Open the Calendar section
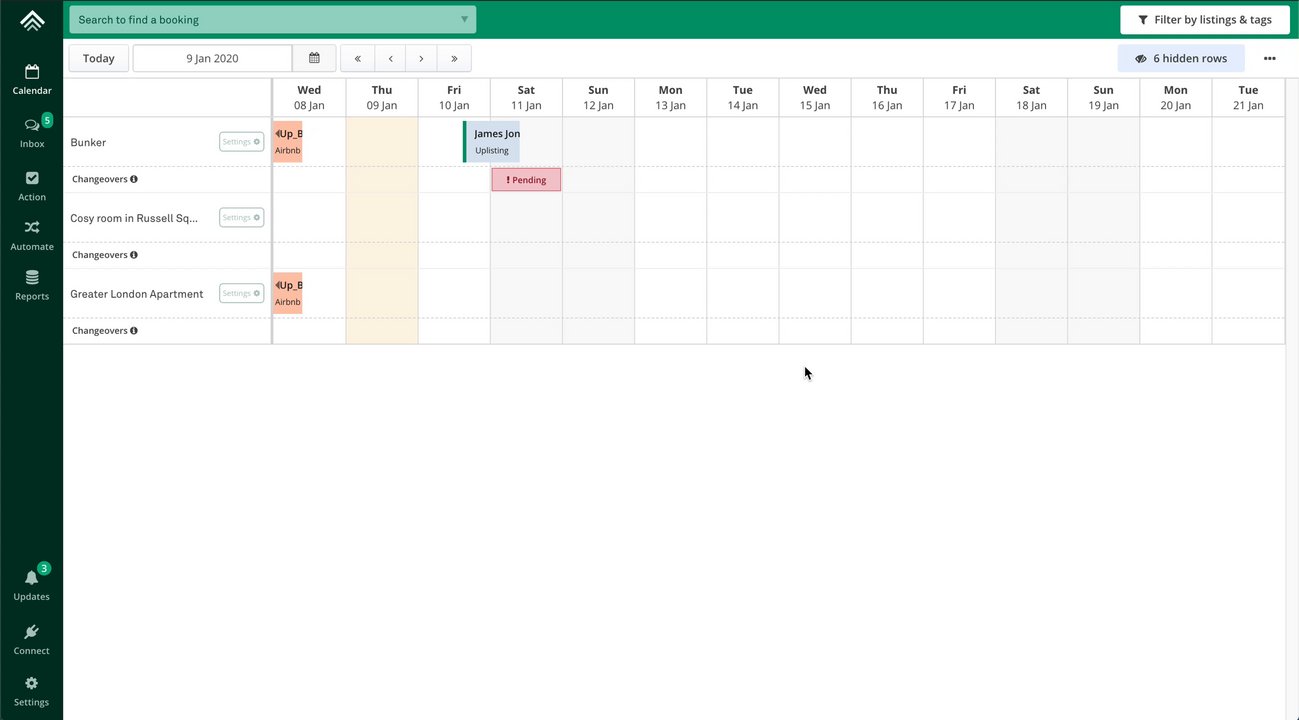 point(31,80)
